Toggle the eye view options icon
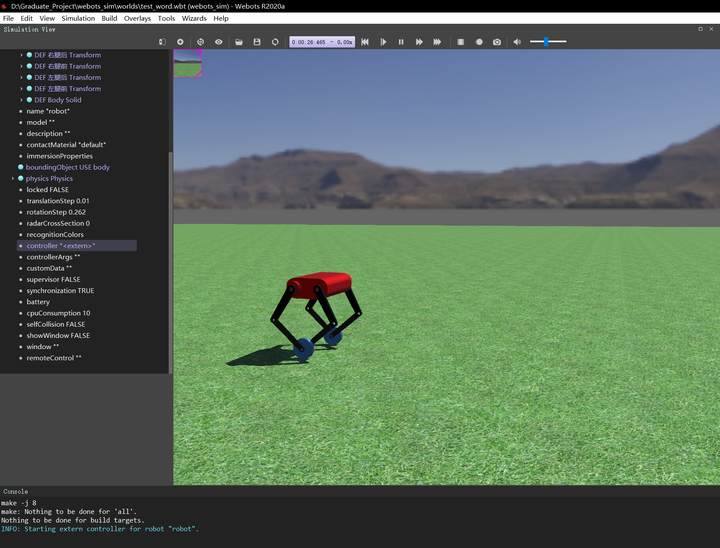720x548 pixels. (219, 42)
